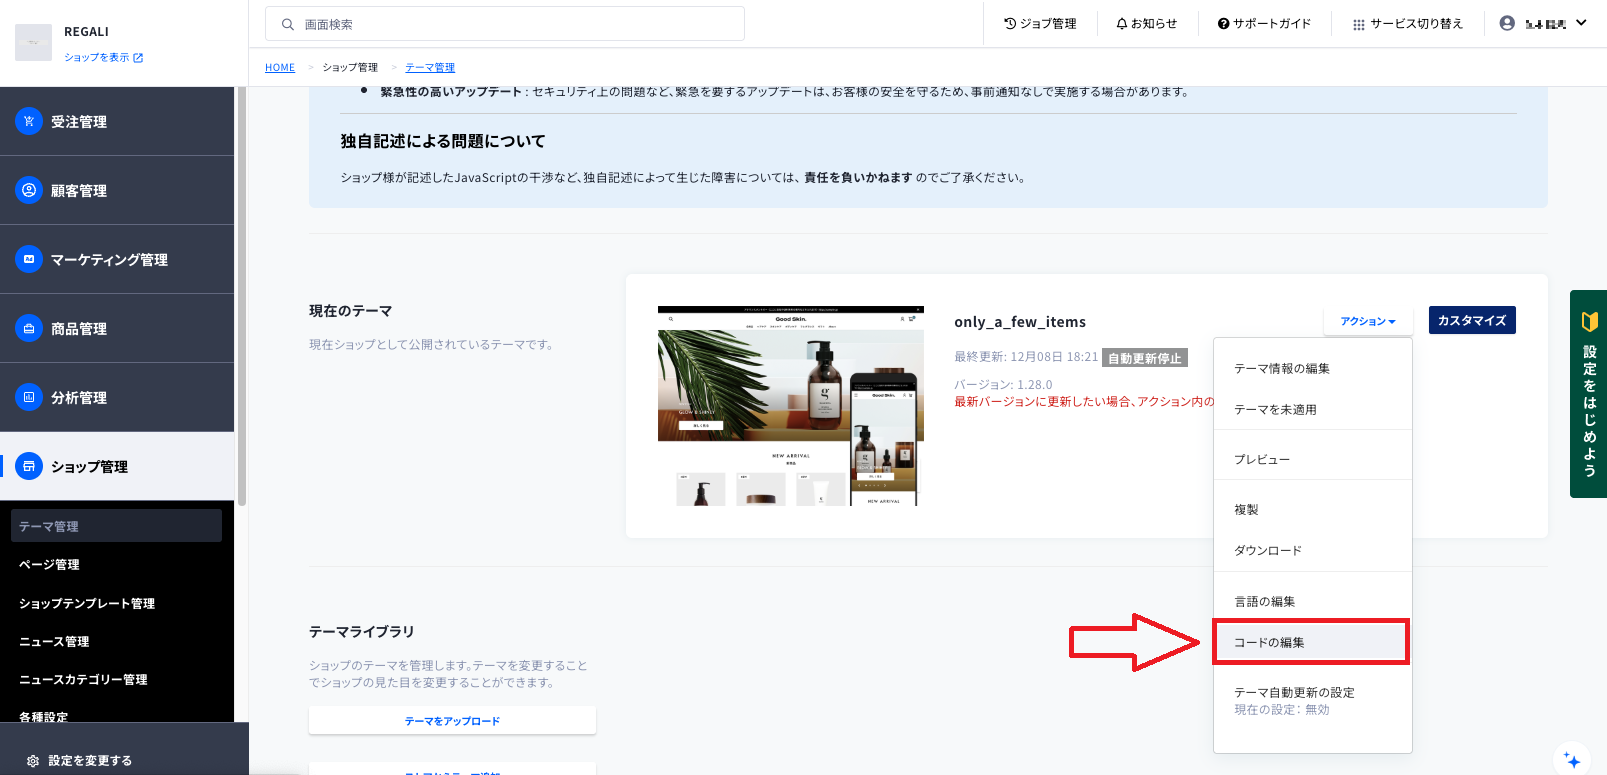Open the ショップ管理 store icon

29,466
